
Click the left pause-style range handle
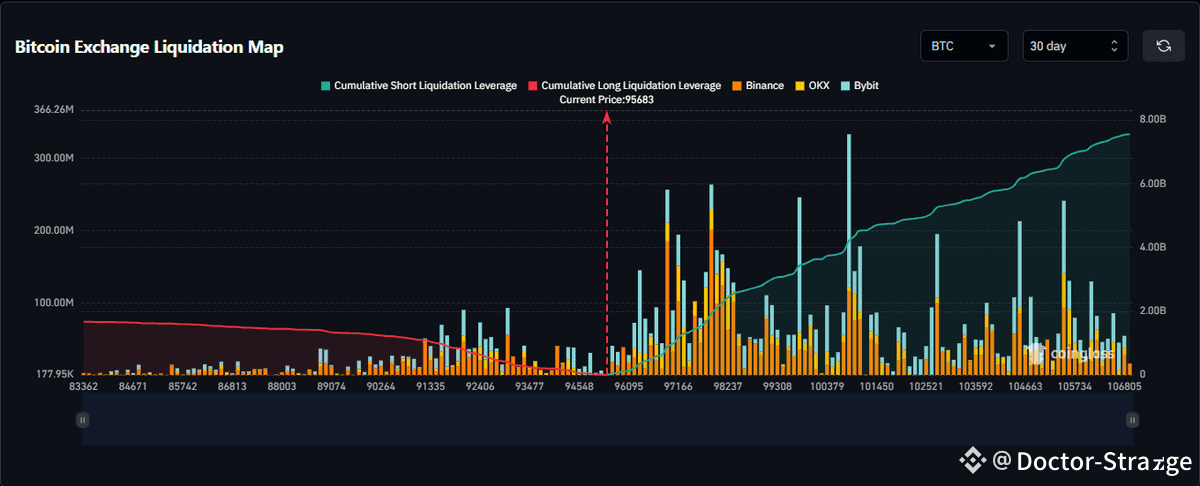point(83,420)
